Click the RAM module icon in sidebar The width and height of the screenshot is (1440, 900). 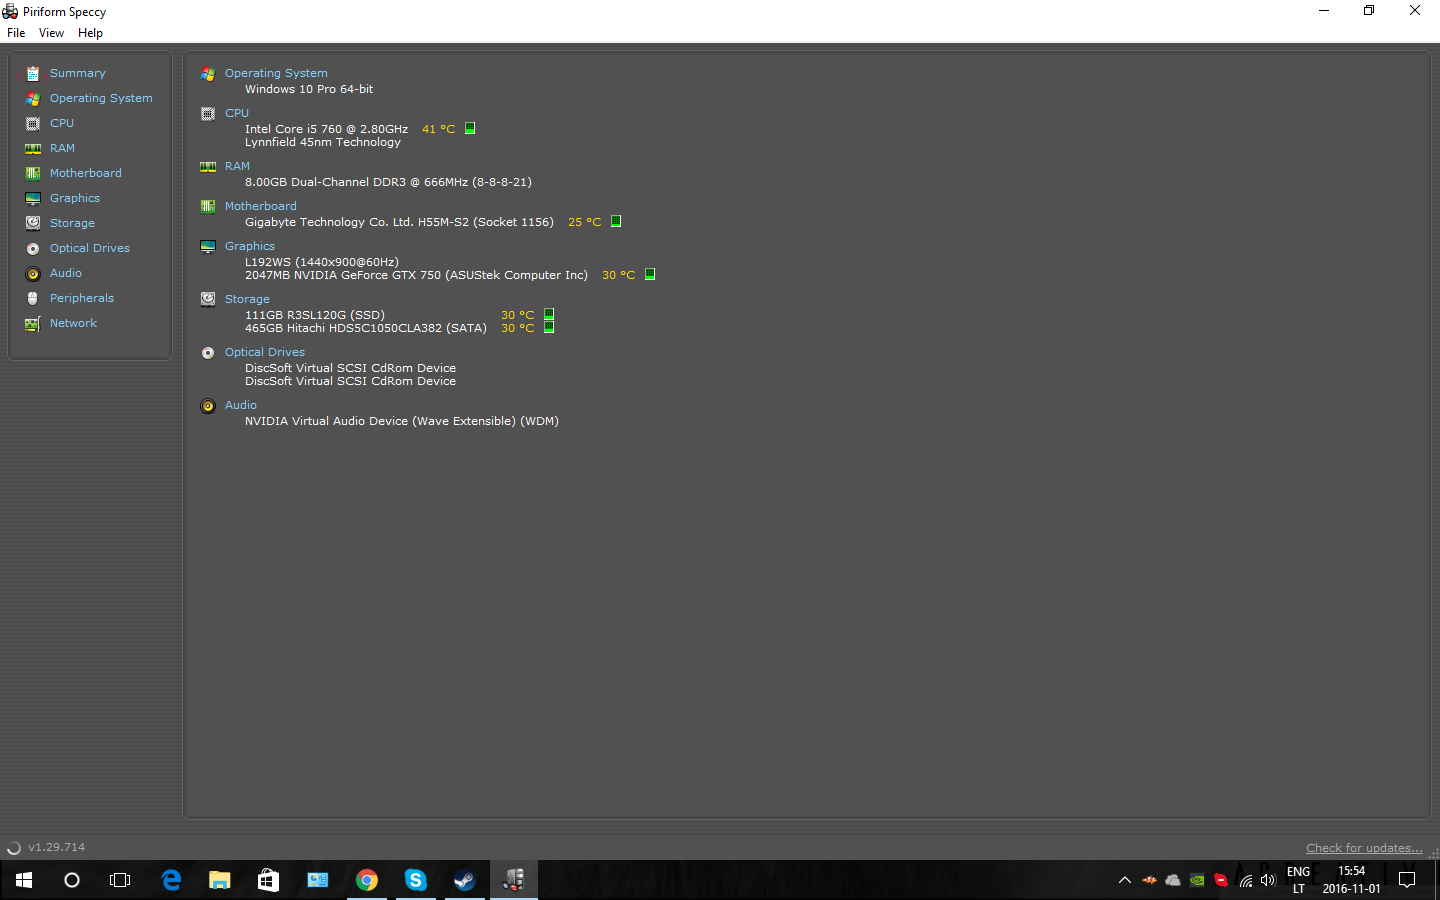click(33, 148)
